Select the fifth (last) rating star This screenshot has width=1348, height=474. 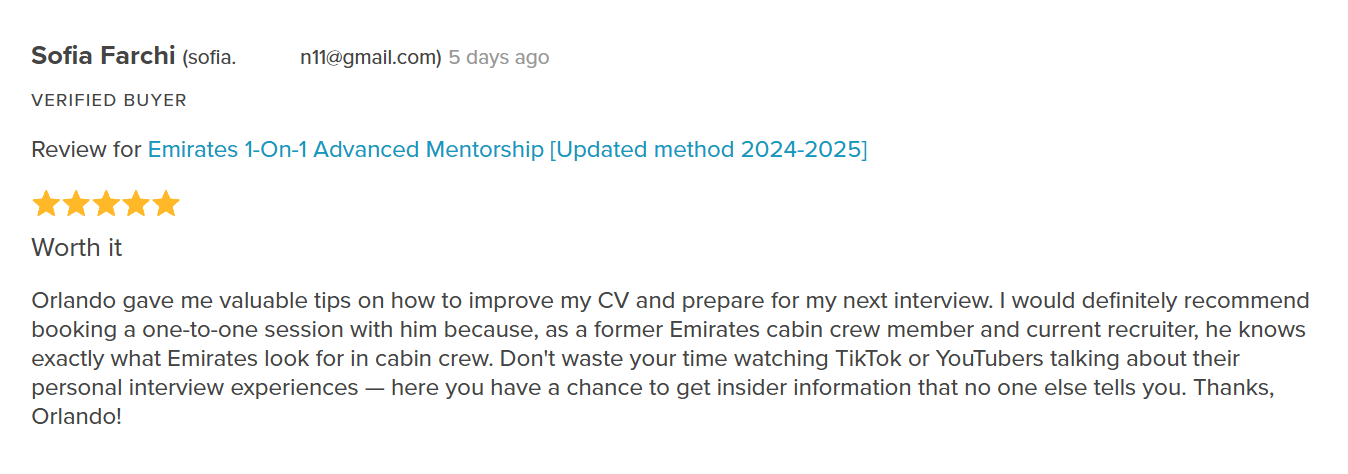click(x=166, y=204)
